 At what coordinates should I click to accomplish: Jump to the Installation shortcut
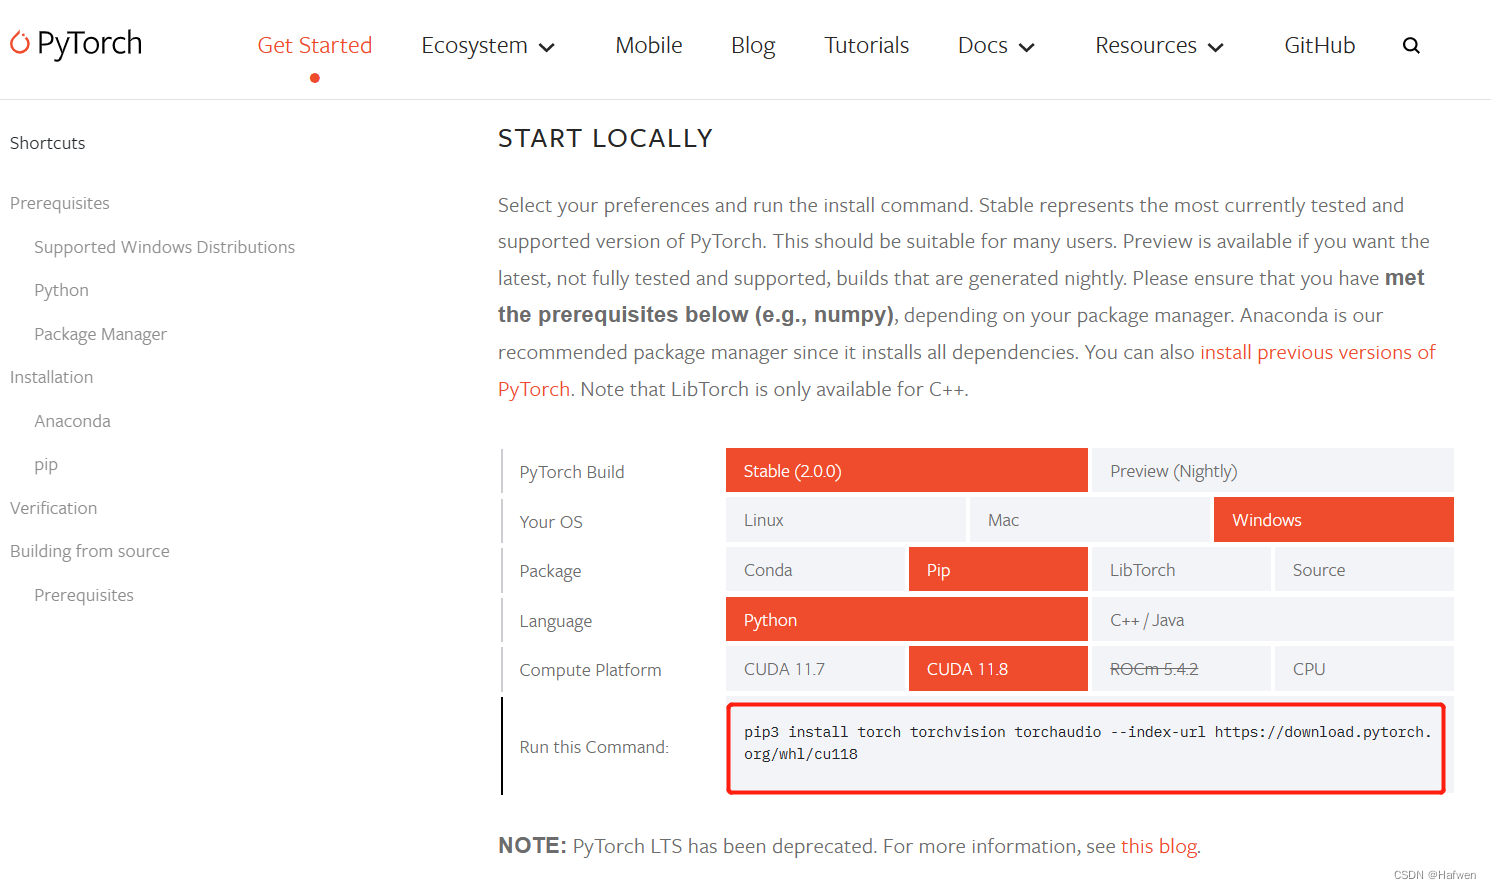tap(52, 377)
